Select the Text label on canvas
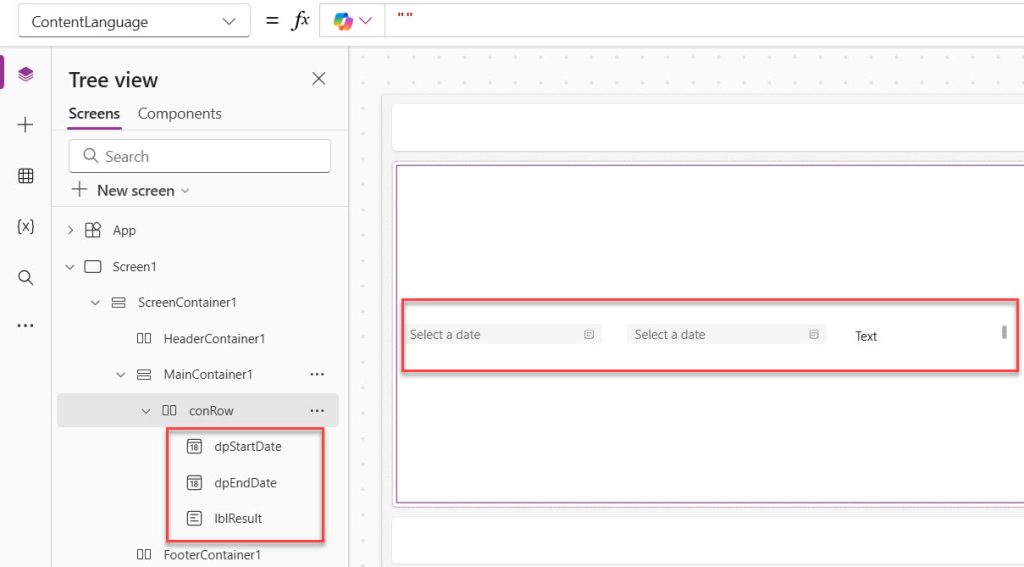 click(x=866, y=336)
